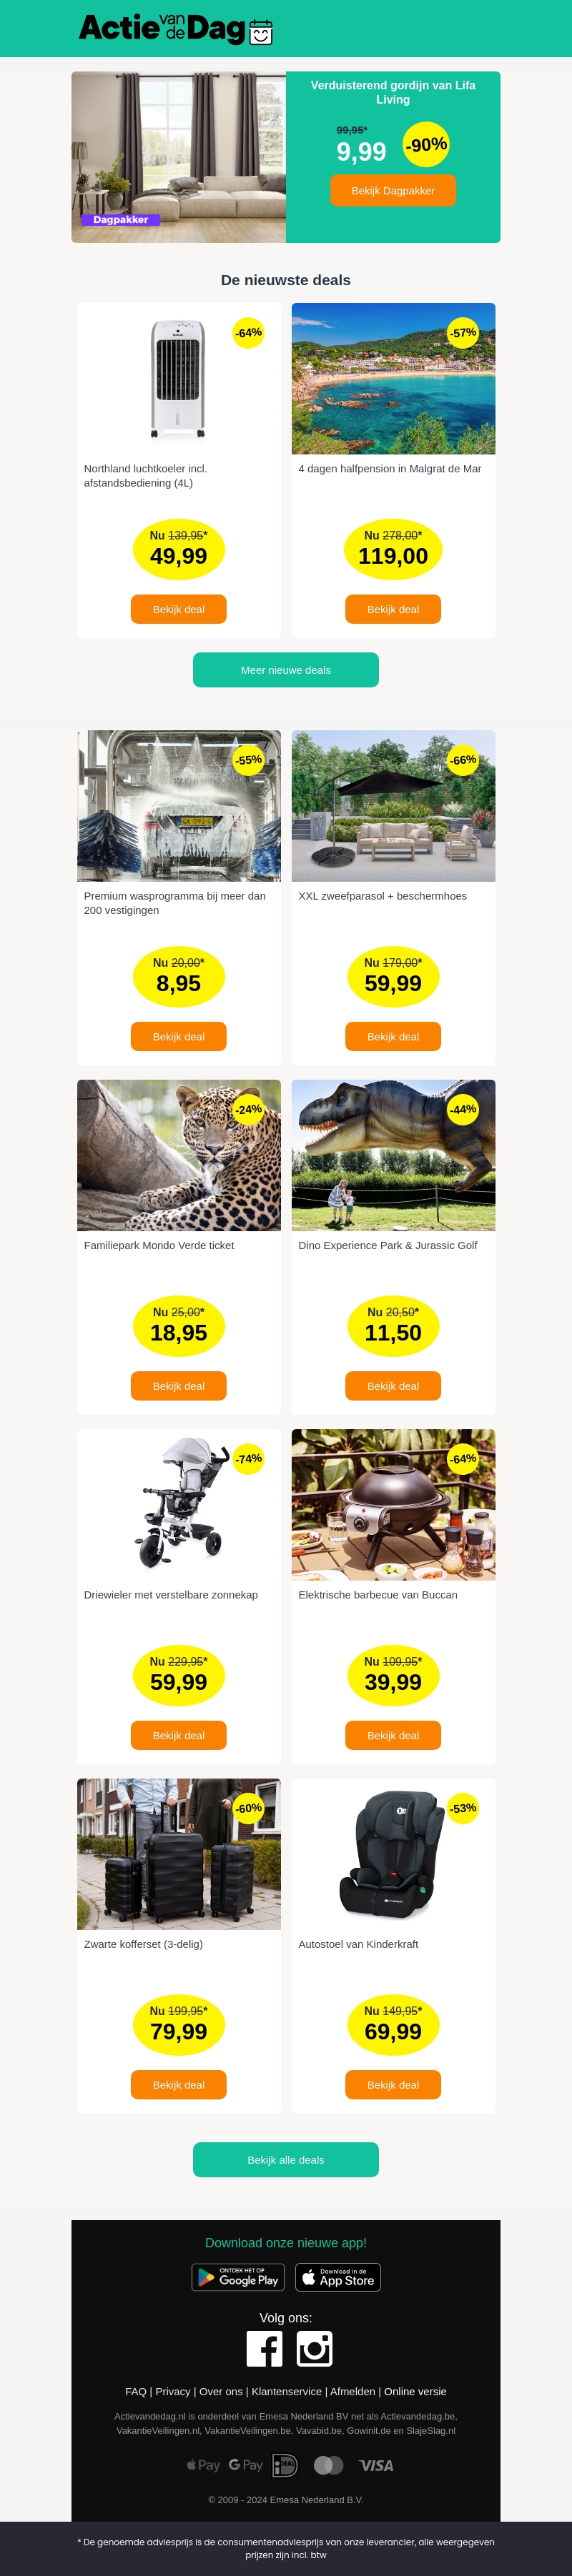Click the Meer nieuwe deals button
Image resolution: width=572 pixels, height=2576 pixels.
point(286,670)
